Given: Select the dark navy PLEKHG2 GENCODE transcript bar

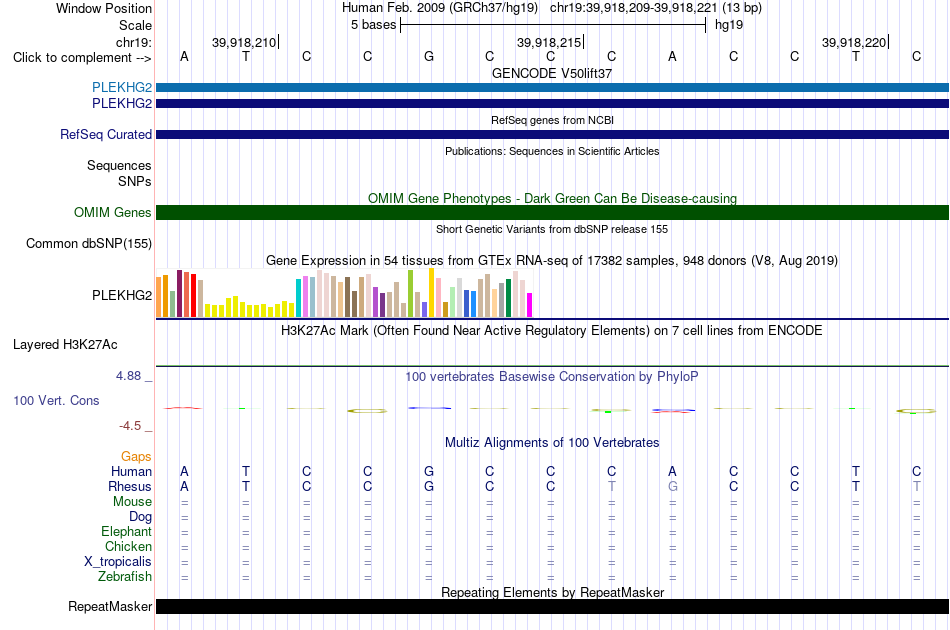Looking at the screenshot, I should click(553, 104).
